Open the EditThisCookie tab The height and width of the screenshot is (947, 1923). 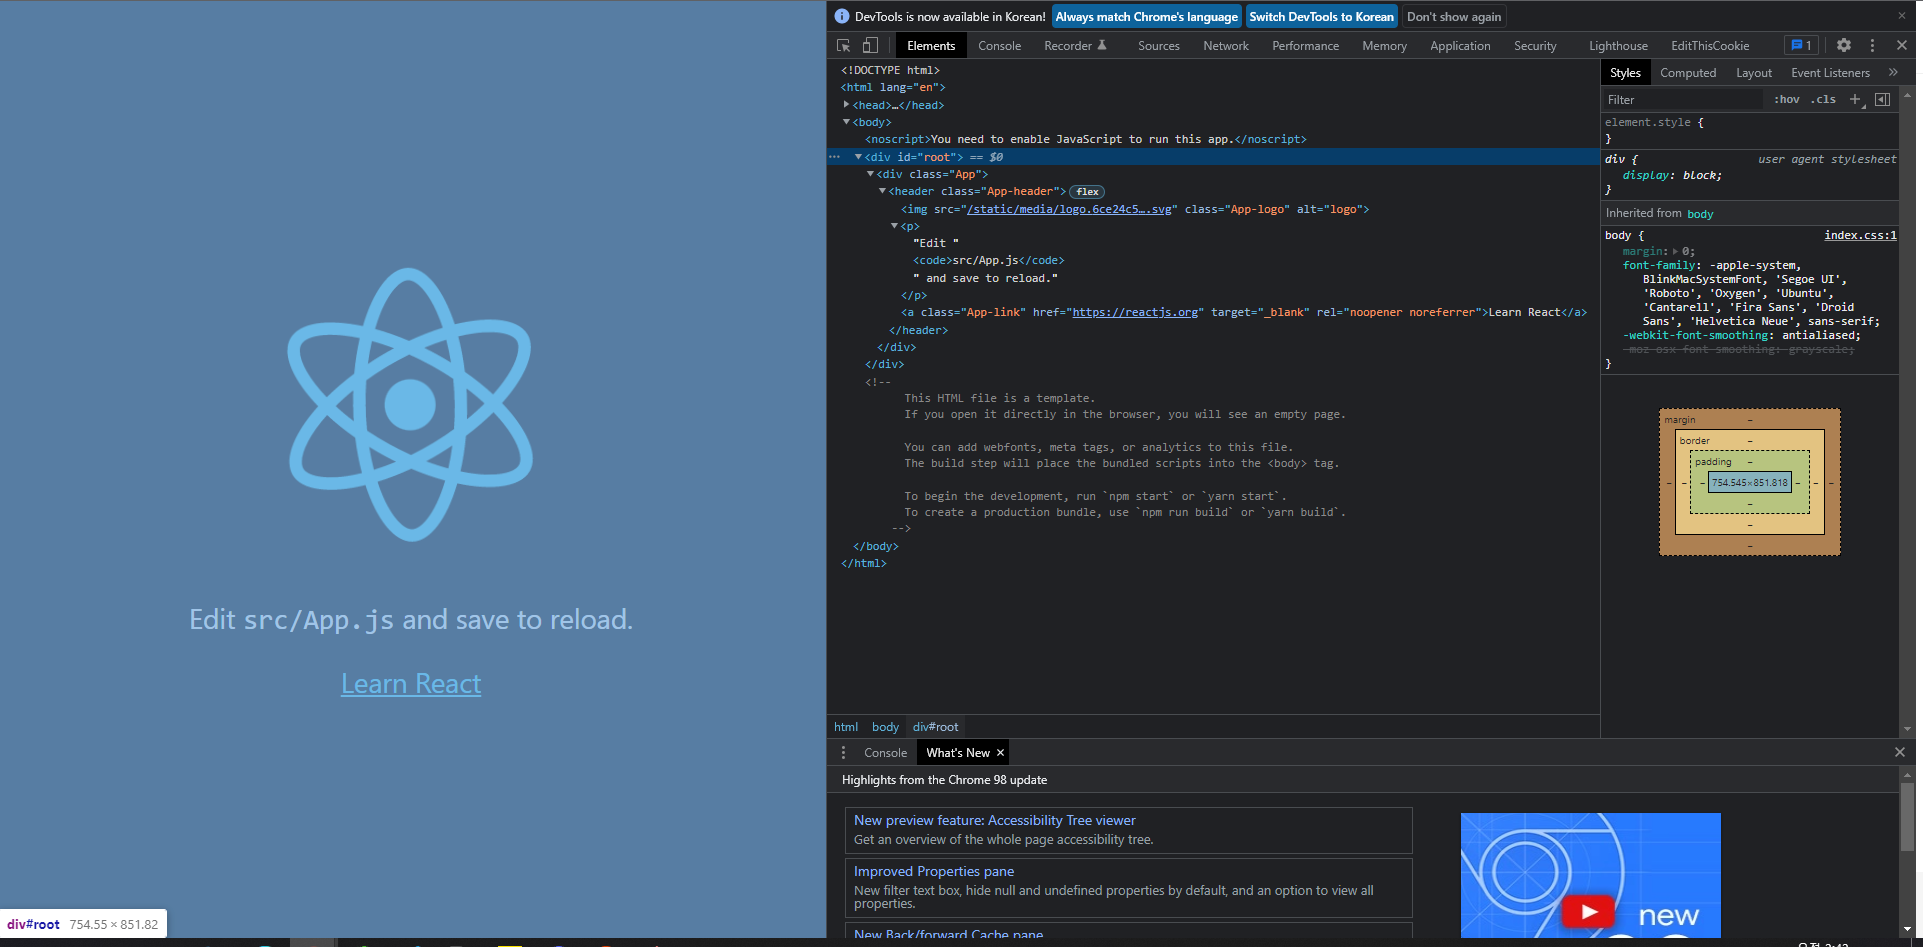point(1710,46)
